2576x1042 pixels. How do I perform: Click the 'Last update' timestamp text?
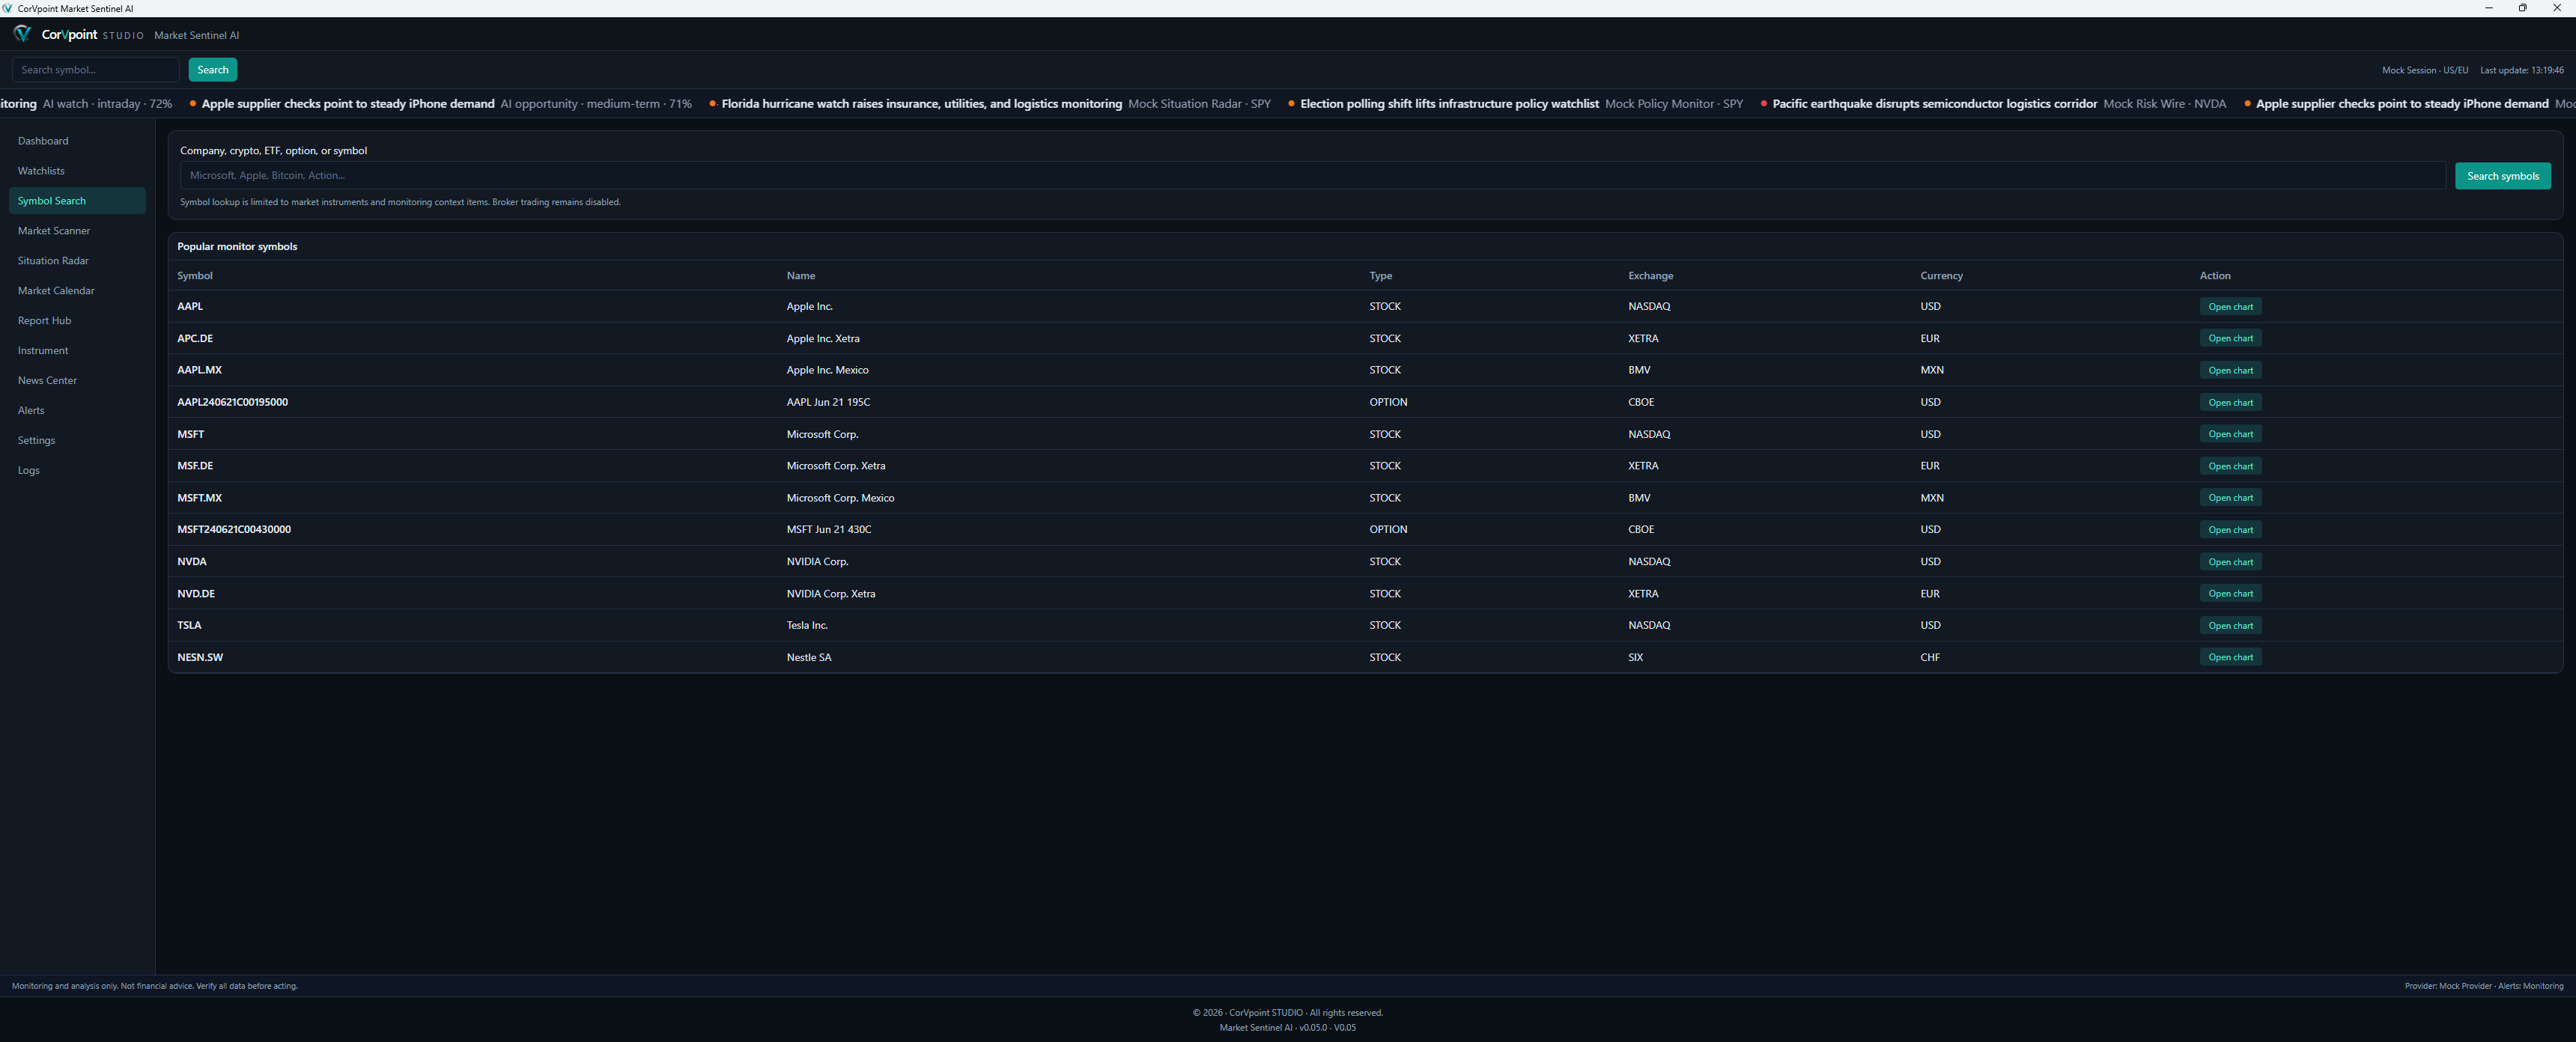click(2522, 70)
